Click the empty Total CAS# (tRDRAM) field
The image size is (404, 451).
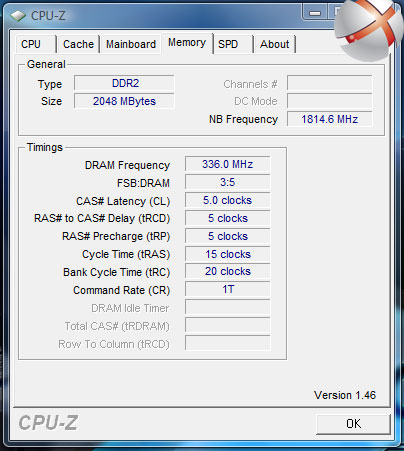227,325
